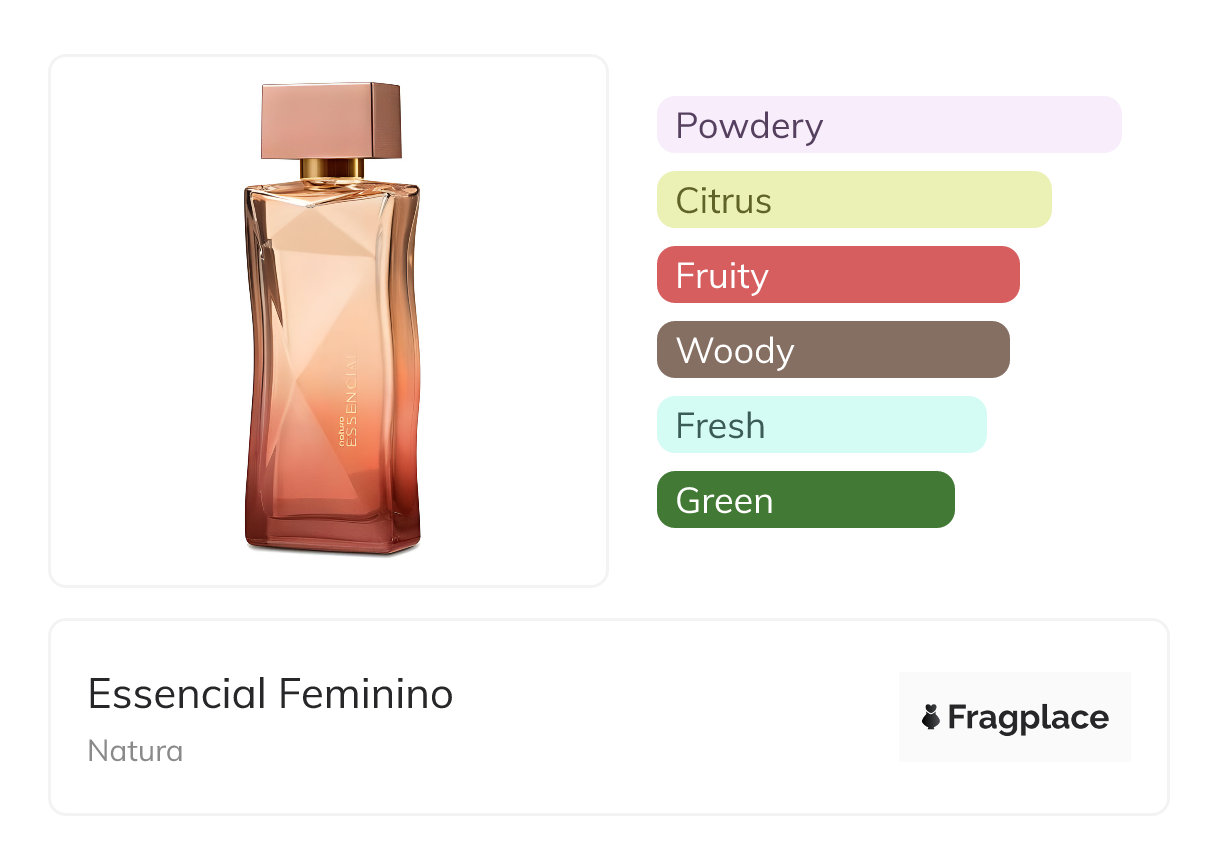Choose the dark Green accord bar
Screen dimensions: 1218x864
(x=805, y=500)
